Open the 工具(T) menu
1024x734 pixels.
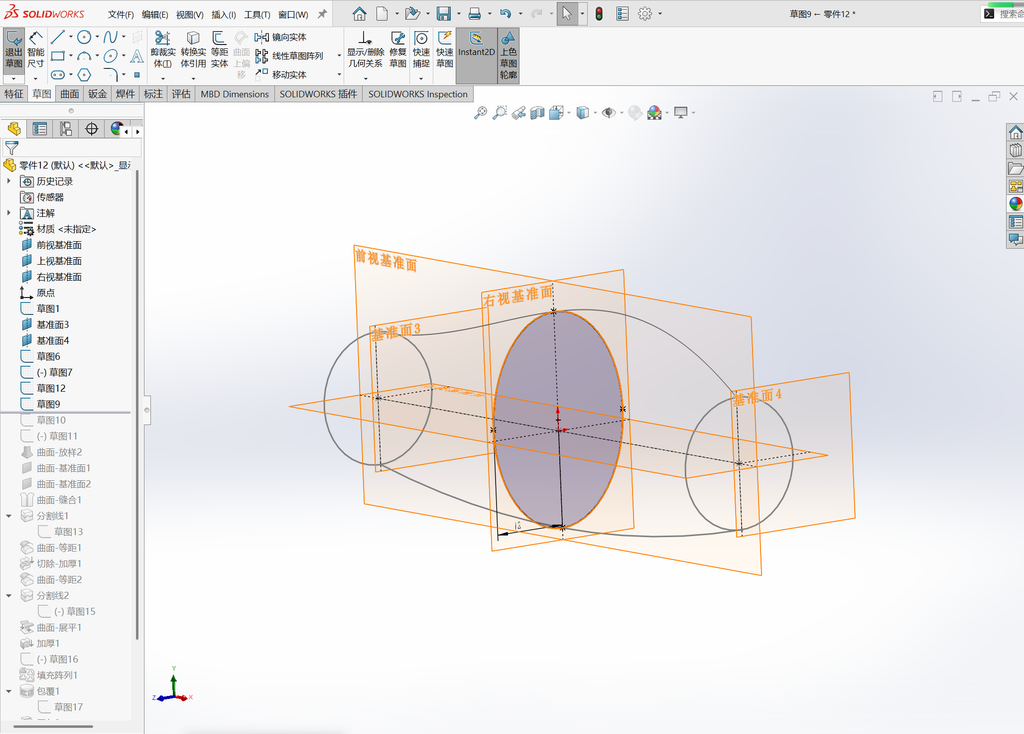click(x=257, y=14)
